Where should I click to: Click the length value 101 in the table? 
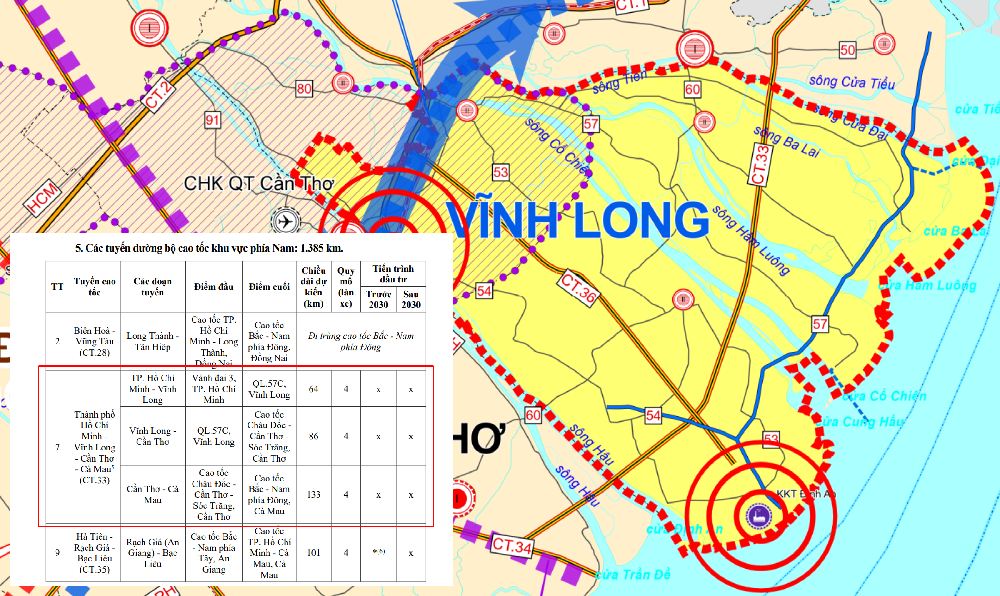(x=313, y=552)
